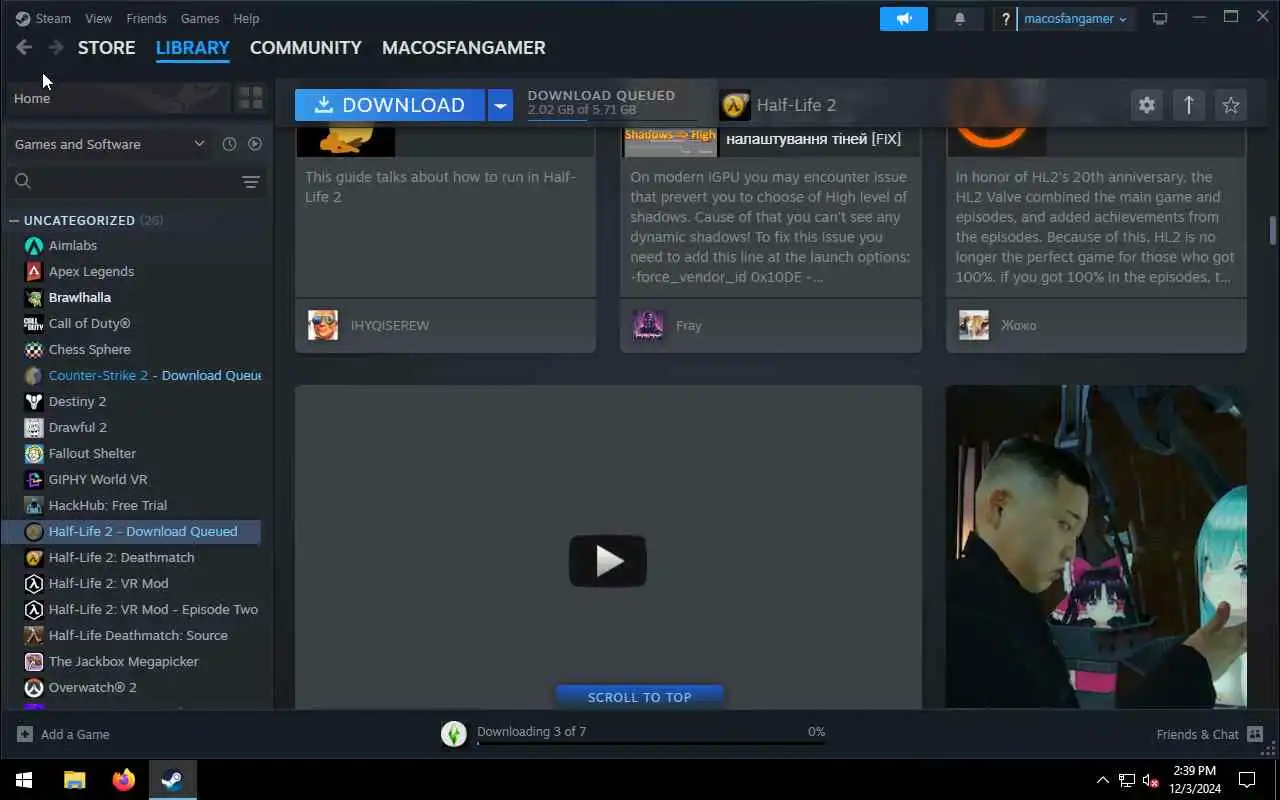Click the content area vertical scrollbar
Image resolution: width=1280 pixels, height=800 pixels.
[x=1273, y=229]
